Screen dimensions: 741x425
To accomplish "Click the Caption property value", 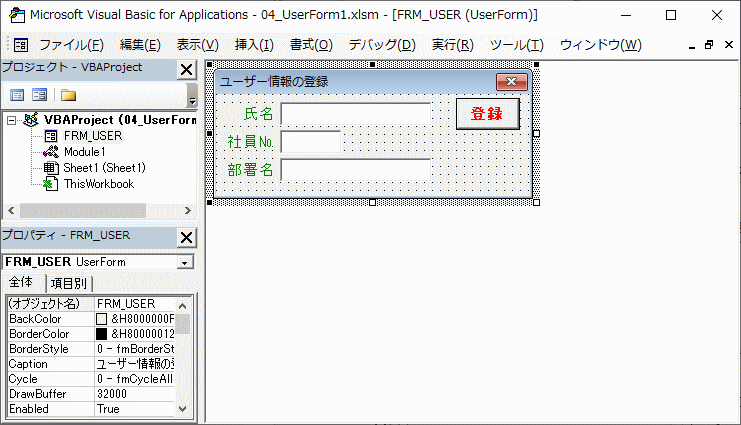I will [135, 364].
